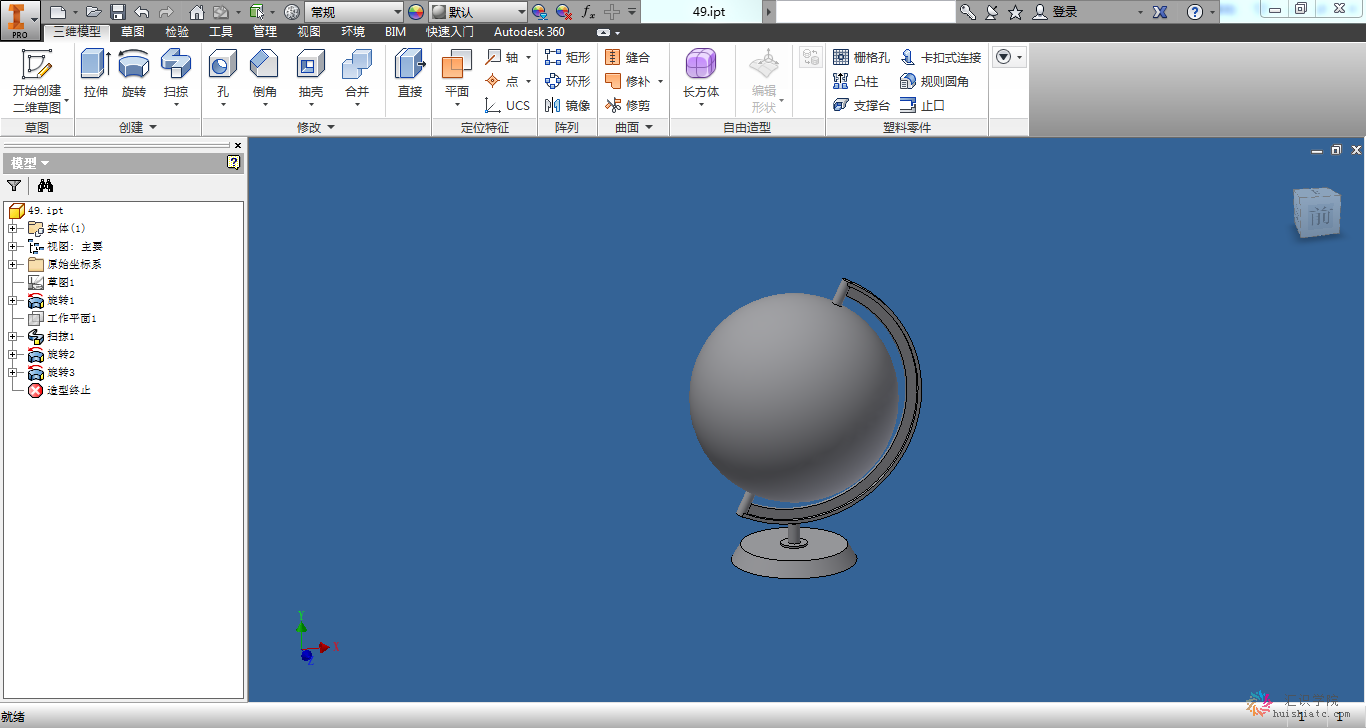1366x728 pixels.
Task: Start creating a 2D sketch (开始创建二维草图)
Action: pos(37,80)
